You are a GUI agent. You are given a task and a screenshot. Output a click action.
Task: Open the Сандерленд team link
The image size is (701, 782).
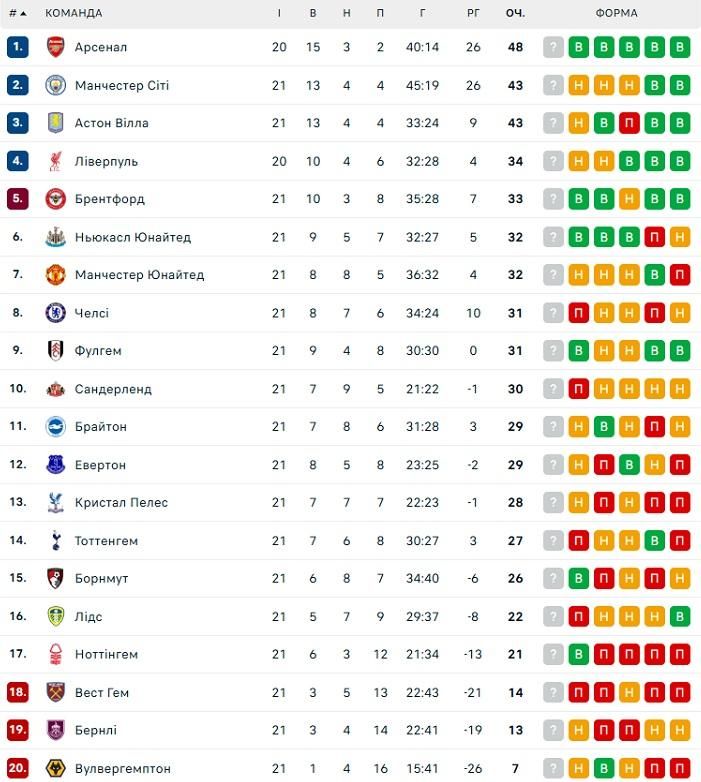[x=113, y=389]
